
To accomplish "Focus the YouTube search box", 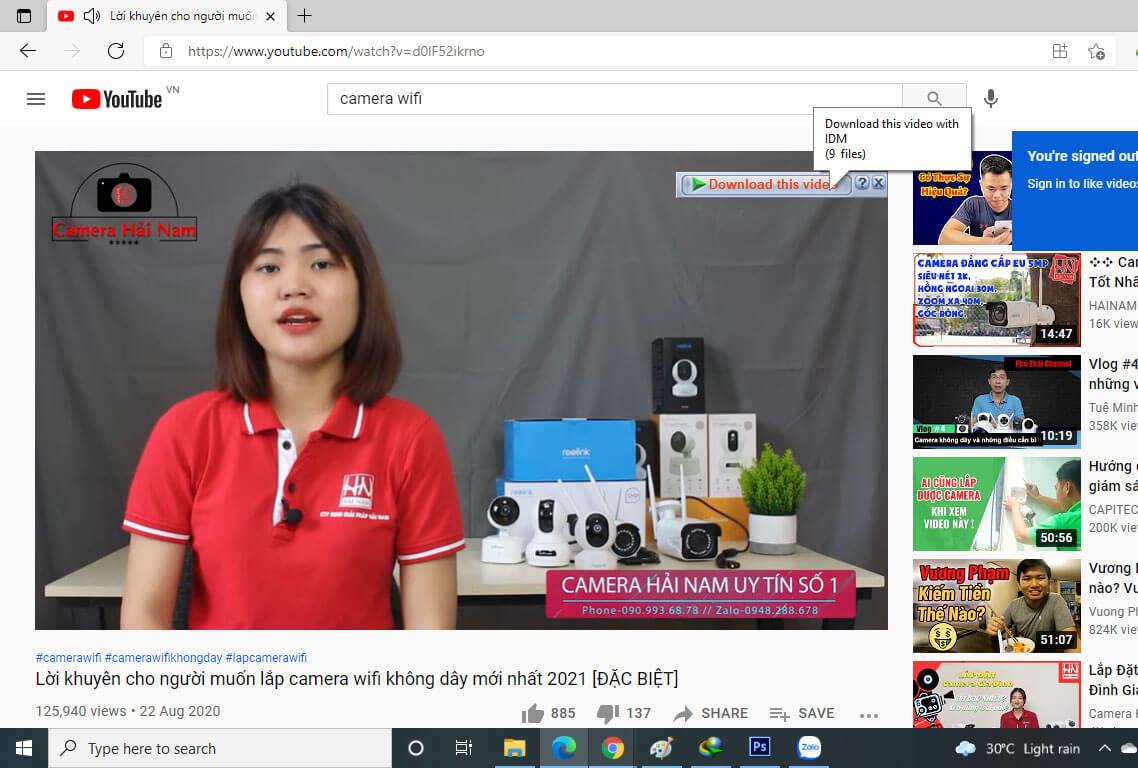I will pos(615,99).
